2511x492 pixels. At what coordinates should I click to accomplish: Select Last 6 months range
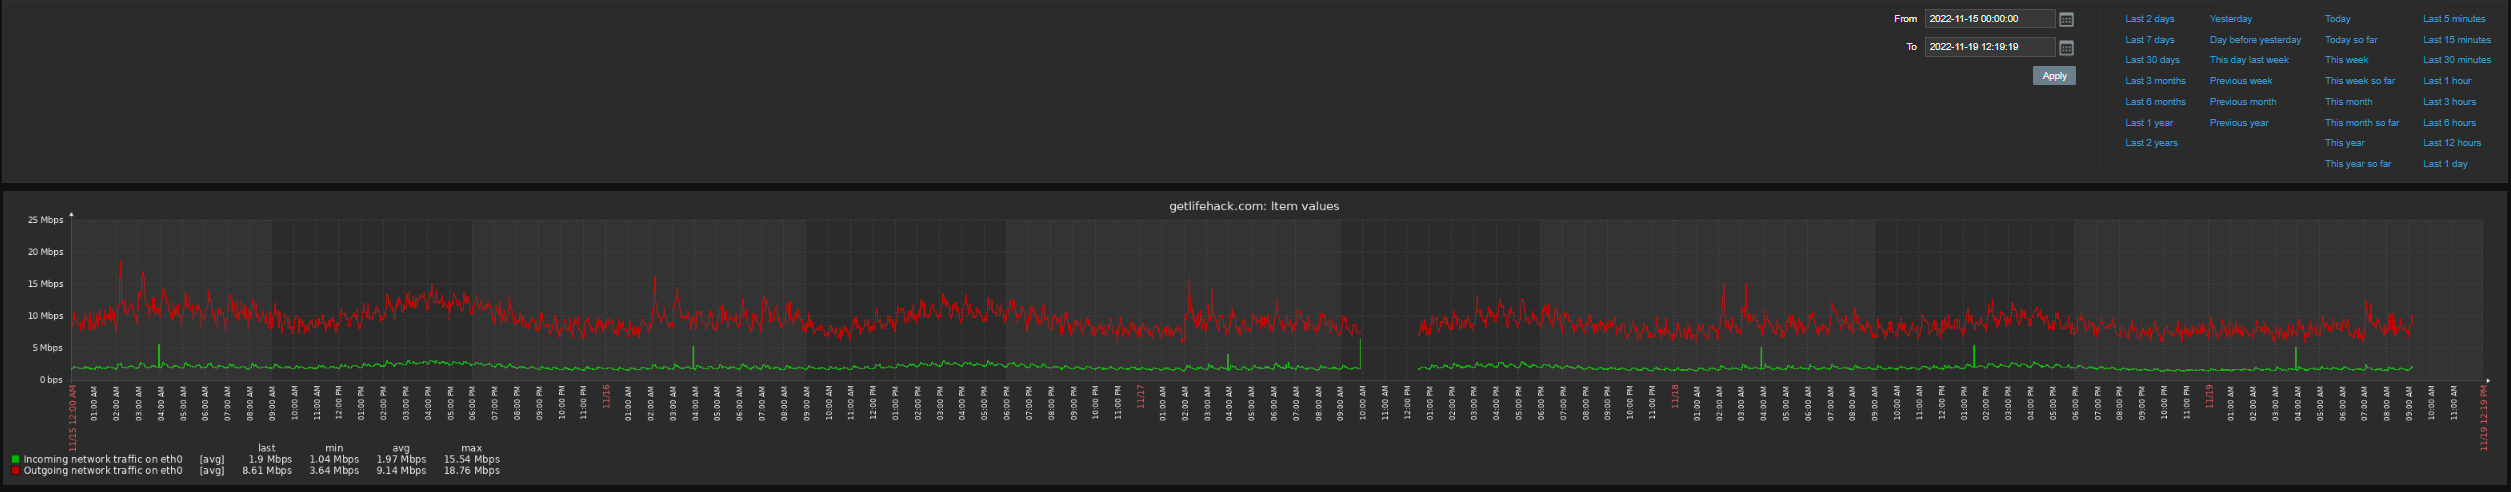pyautogui.click(x=2155, y=102)
